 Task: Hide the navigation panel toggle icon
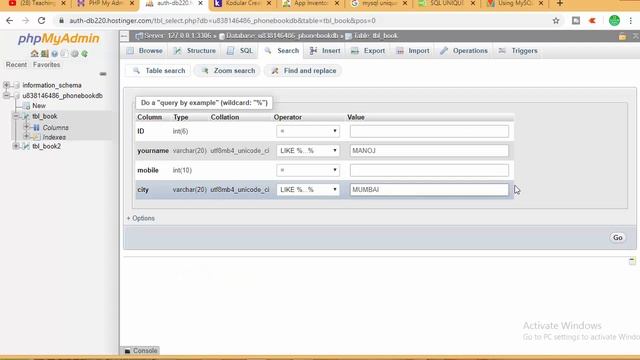point(124,36)
